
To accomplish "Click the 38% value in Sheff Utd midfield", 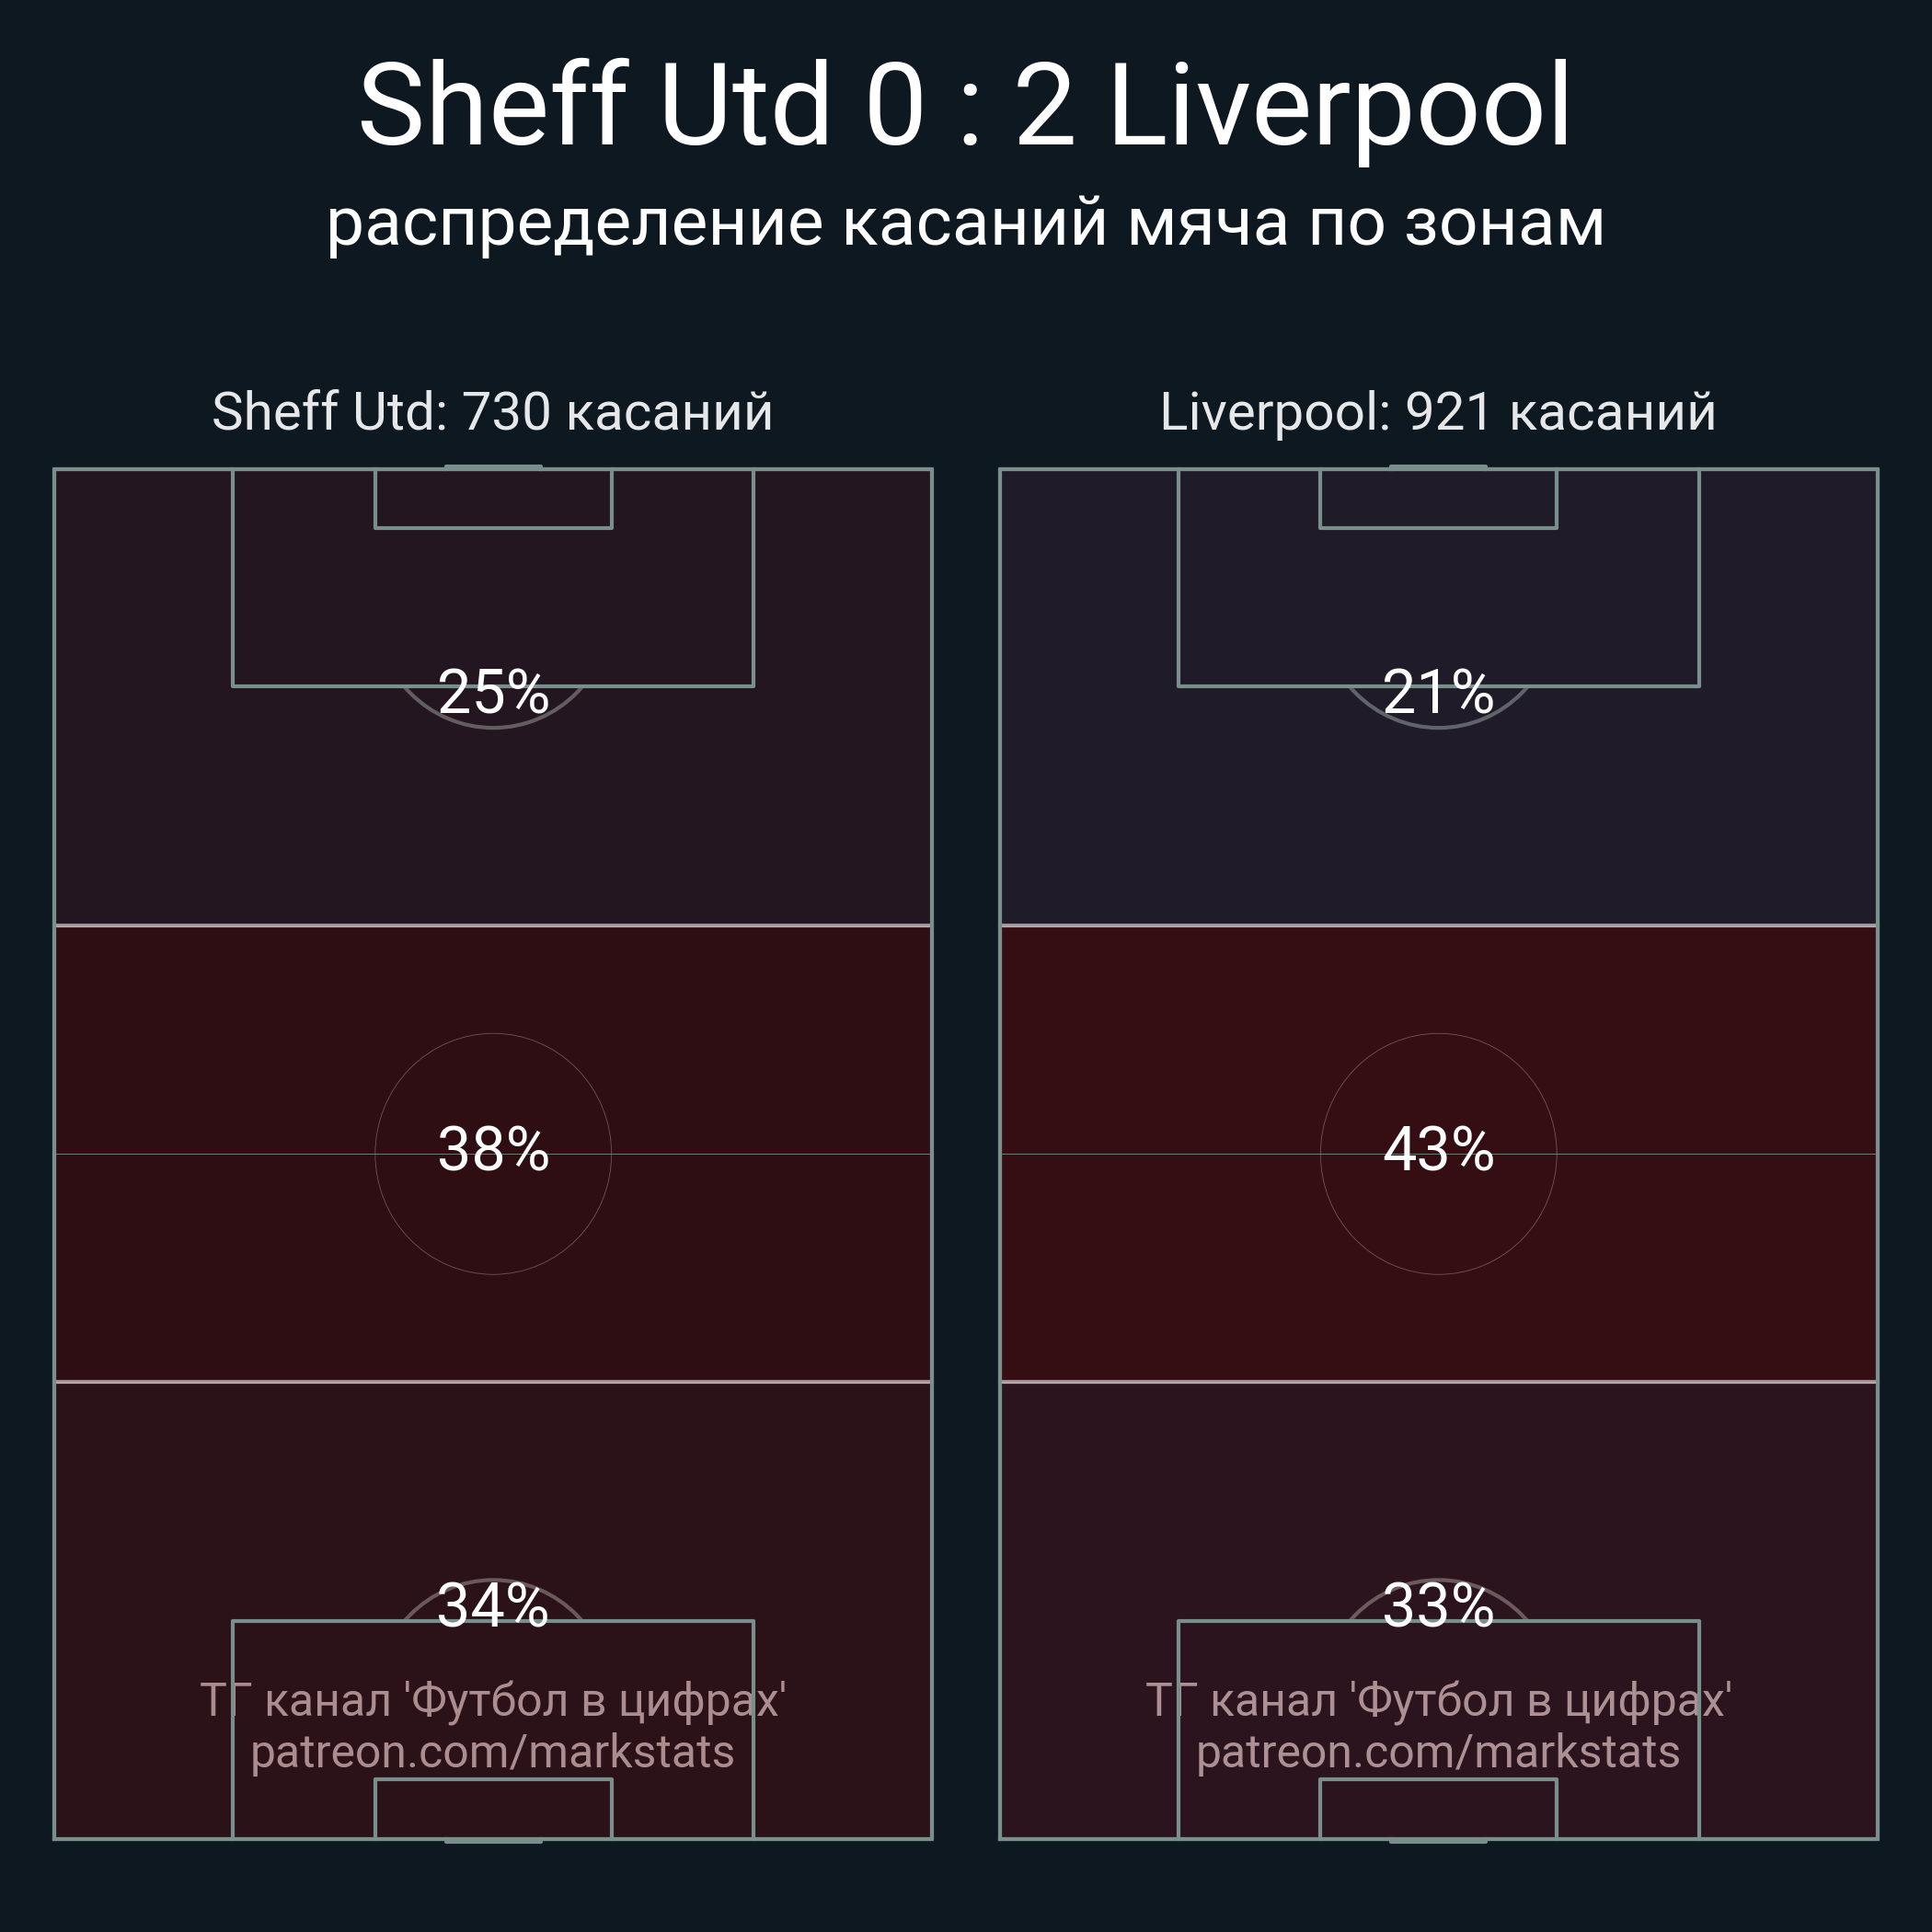I will coord(493,1149).
